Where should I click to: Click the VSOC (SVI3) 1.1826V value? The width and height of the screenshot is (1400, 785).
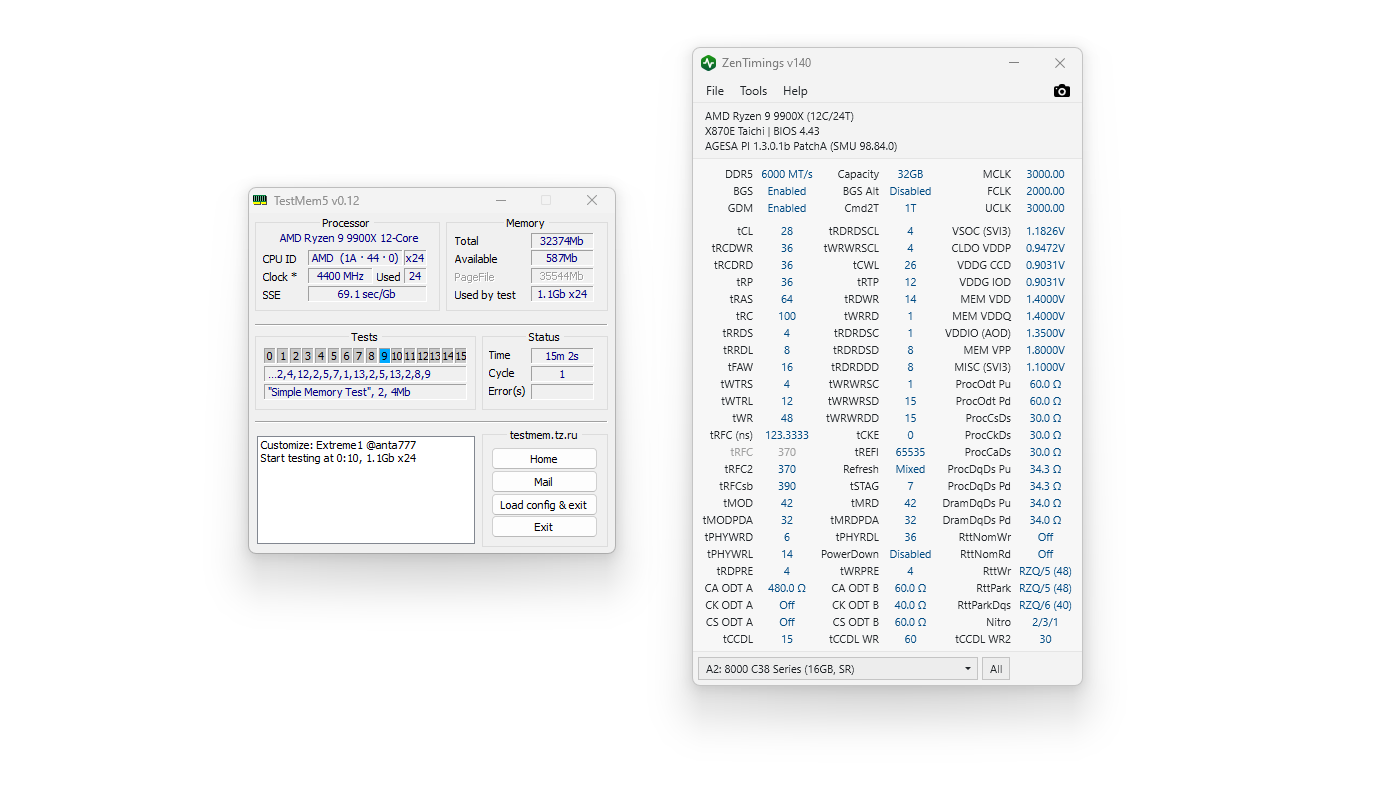click(x=1045, y=231)
